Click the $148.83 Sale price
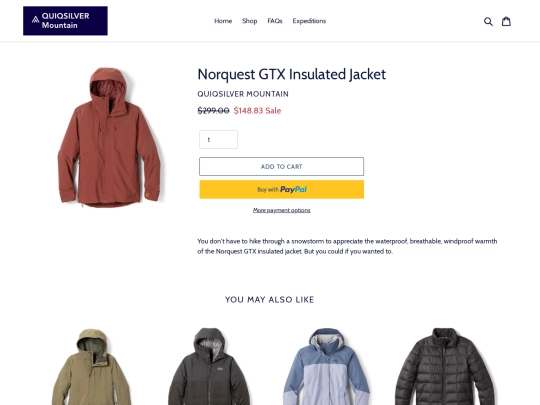540x405 pixels. 257,111
